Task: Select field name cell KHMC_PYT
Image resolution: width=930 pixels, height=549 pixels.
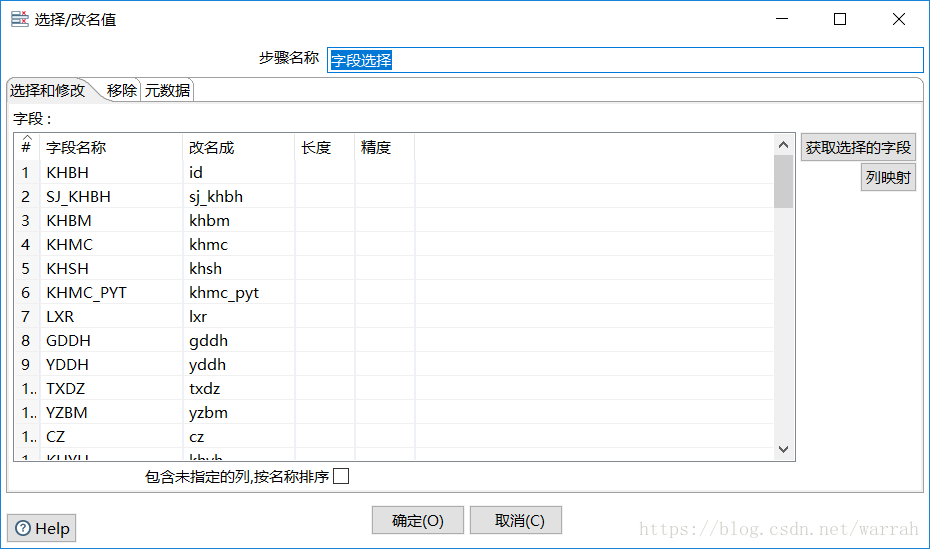Action: point(111,292)
